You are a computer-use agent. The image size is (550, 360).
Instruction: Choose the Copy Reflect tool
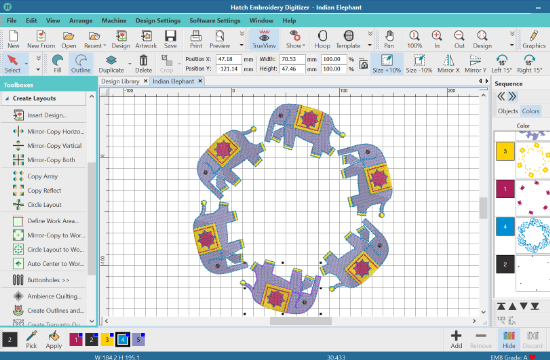tap(44, 191)
